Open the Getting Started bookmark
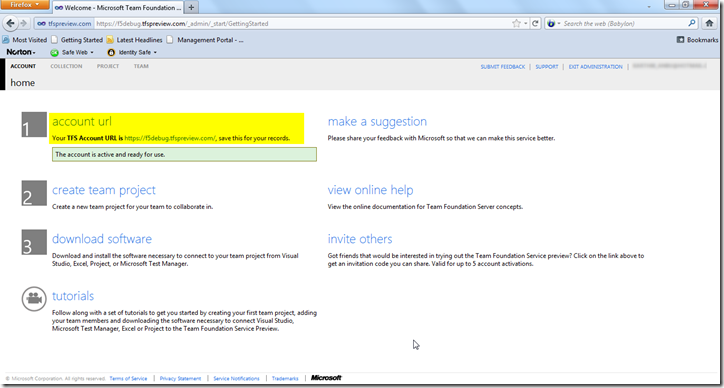Image resolution: width=724 pixels, height=388 pixels. (77, 40)
